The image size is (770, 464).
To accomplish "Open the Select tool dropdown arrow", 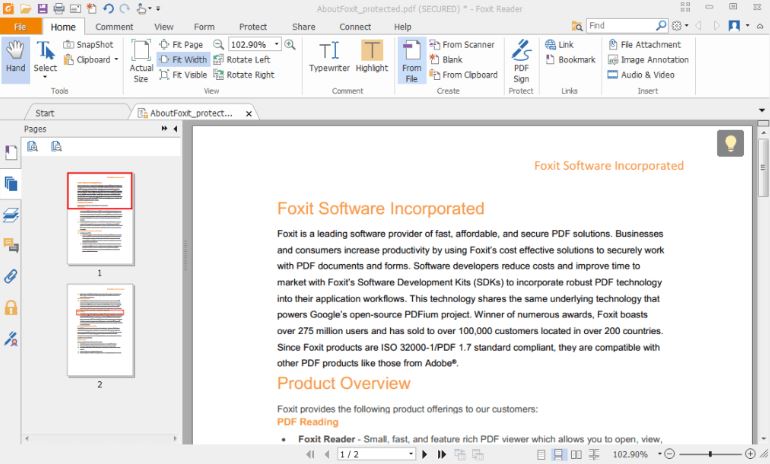I will click(x=45, y=77).
